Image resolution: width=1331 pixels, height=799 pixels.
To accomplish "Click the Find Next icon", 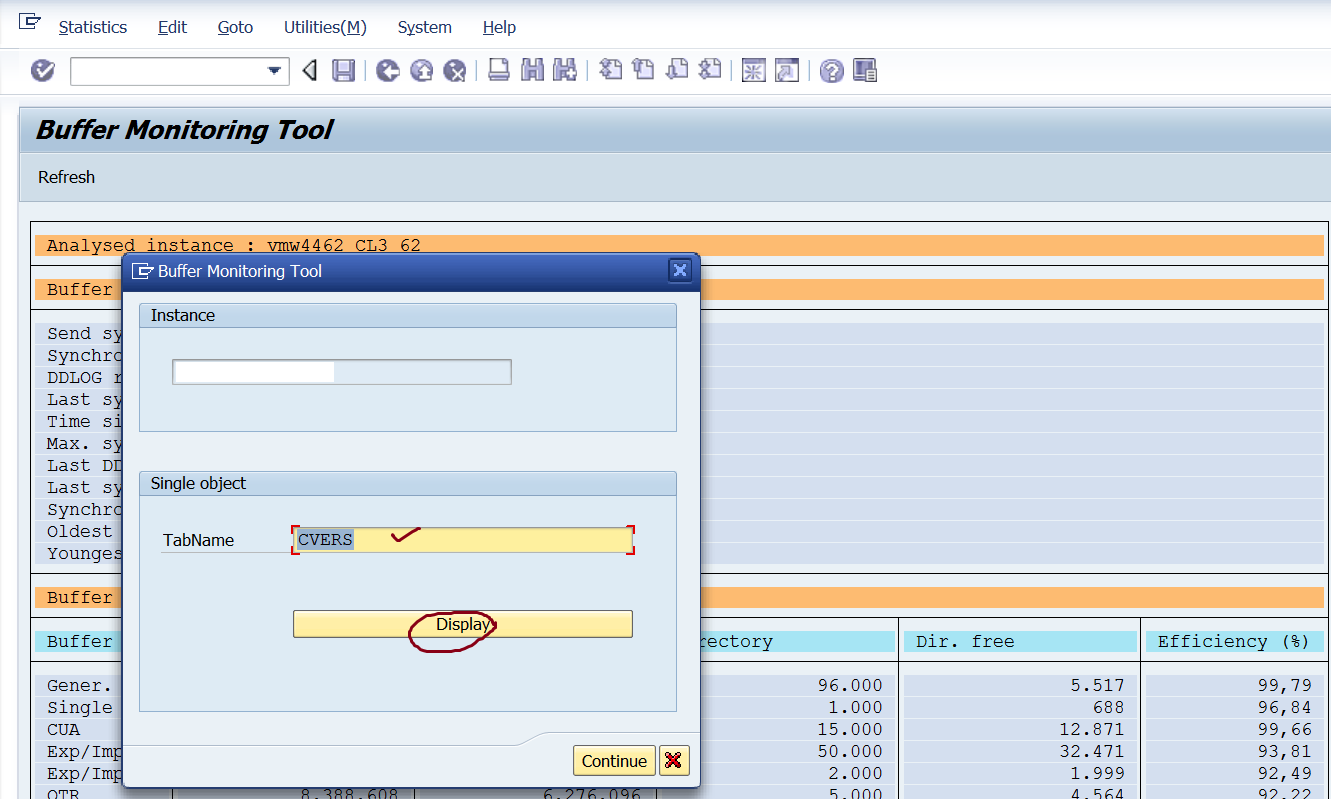I will [564, 70].
